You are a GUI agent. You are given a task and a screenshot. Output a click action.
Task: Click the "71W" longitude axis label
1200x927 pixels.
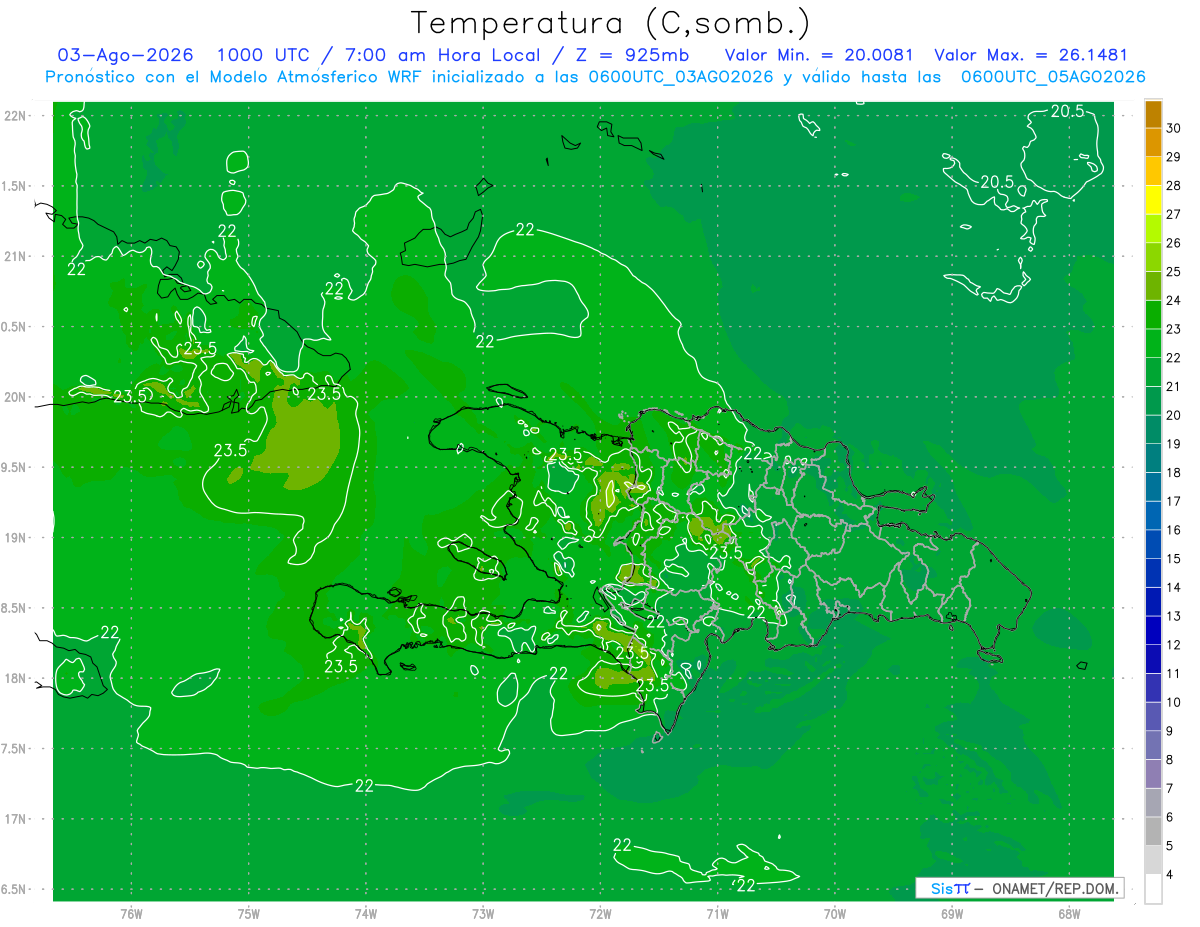pyautogui.click(x=717, y=914)
